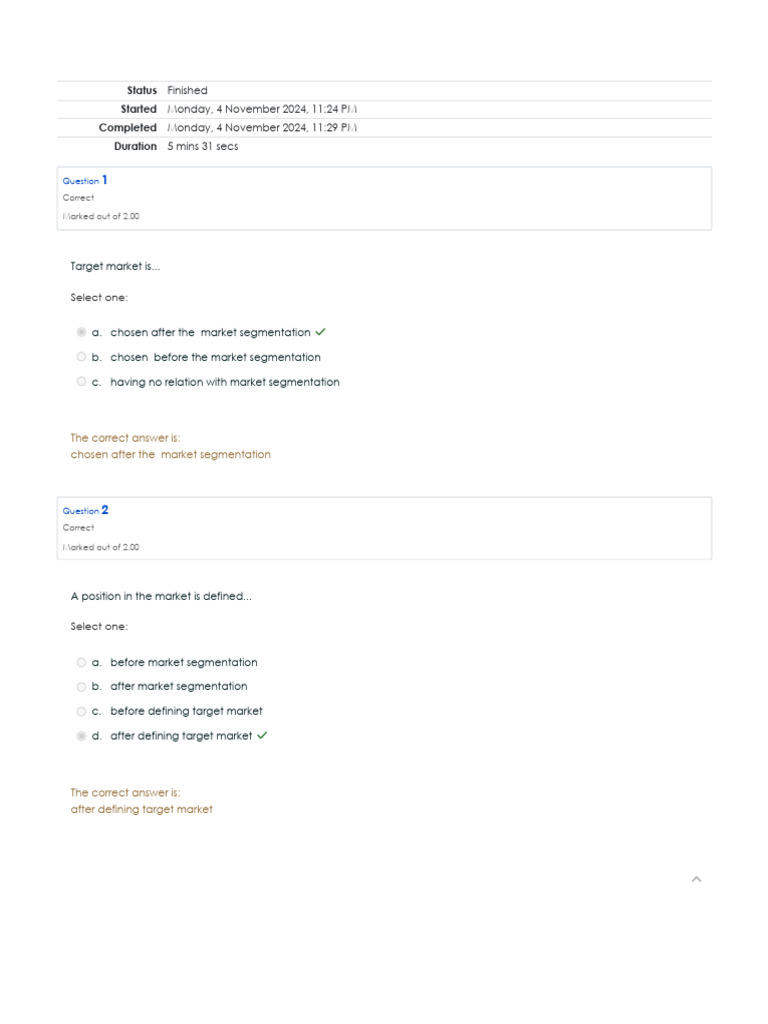The width and height of the screenshot is (768, 1024).
Task: Click the Completed date and time value
Action: [x=262, y=128]
